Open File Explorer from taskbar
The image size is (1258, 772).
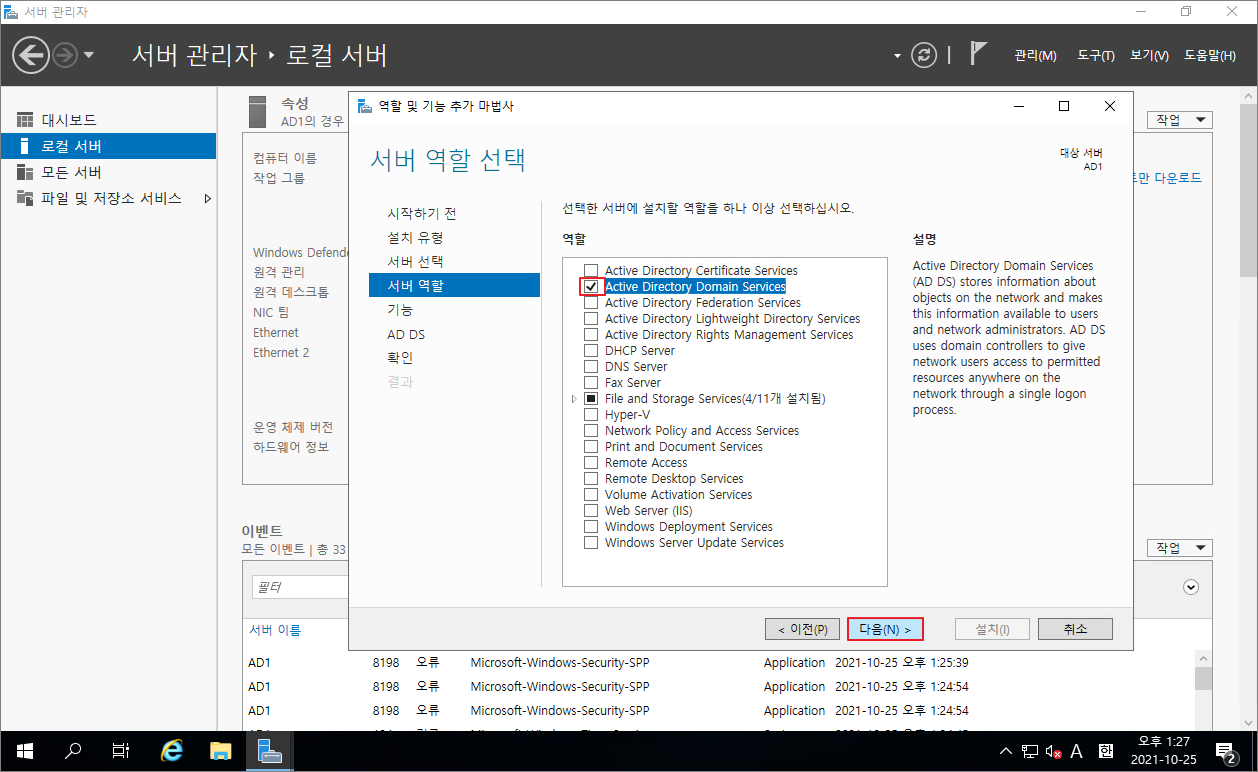[220, 751]
